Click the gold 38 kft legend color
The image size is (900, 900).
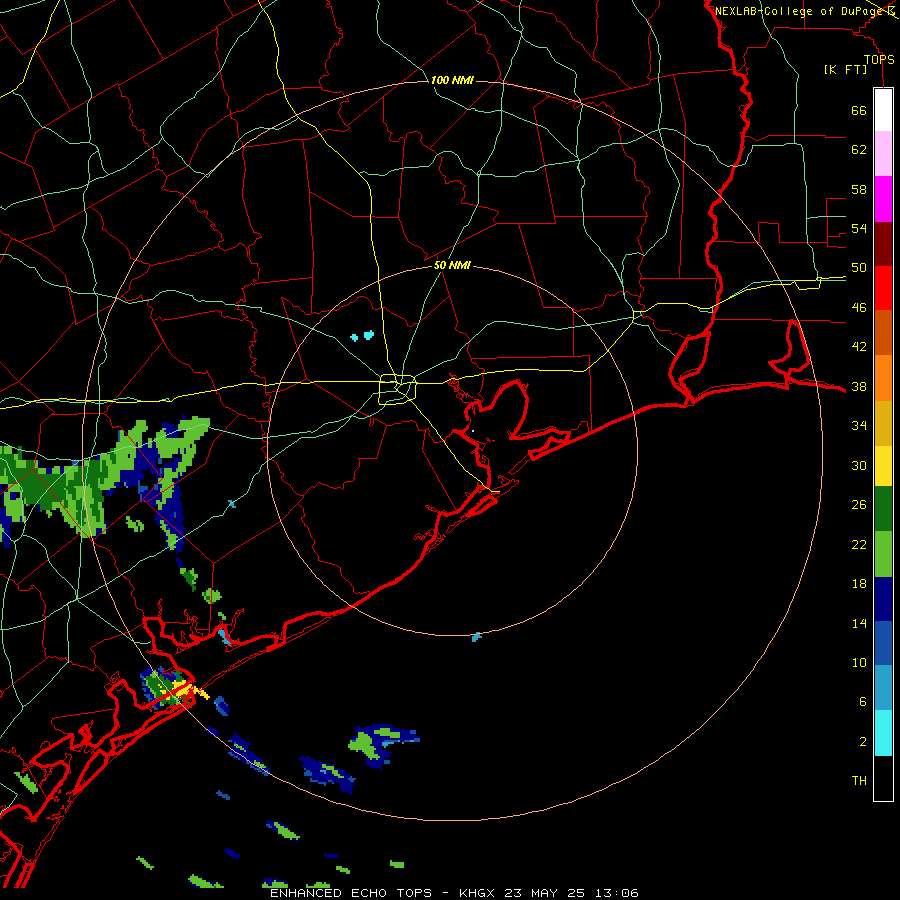point(883,423)
